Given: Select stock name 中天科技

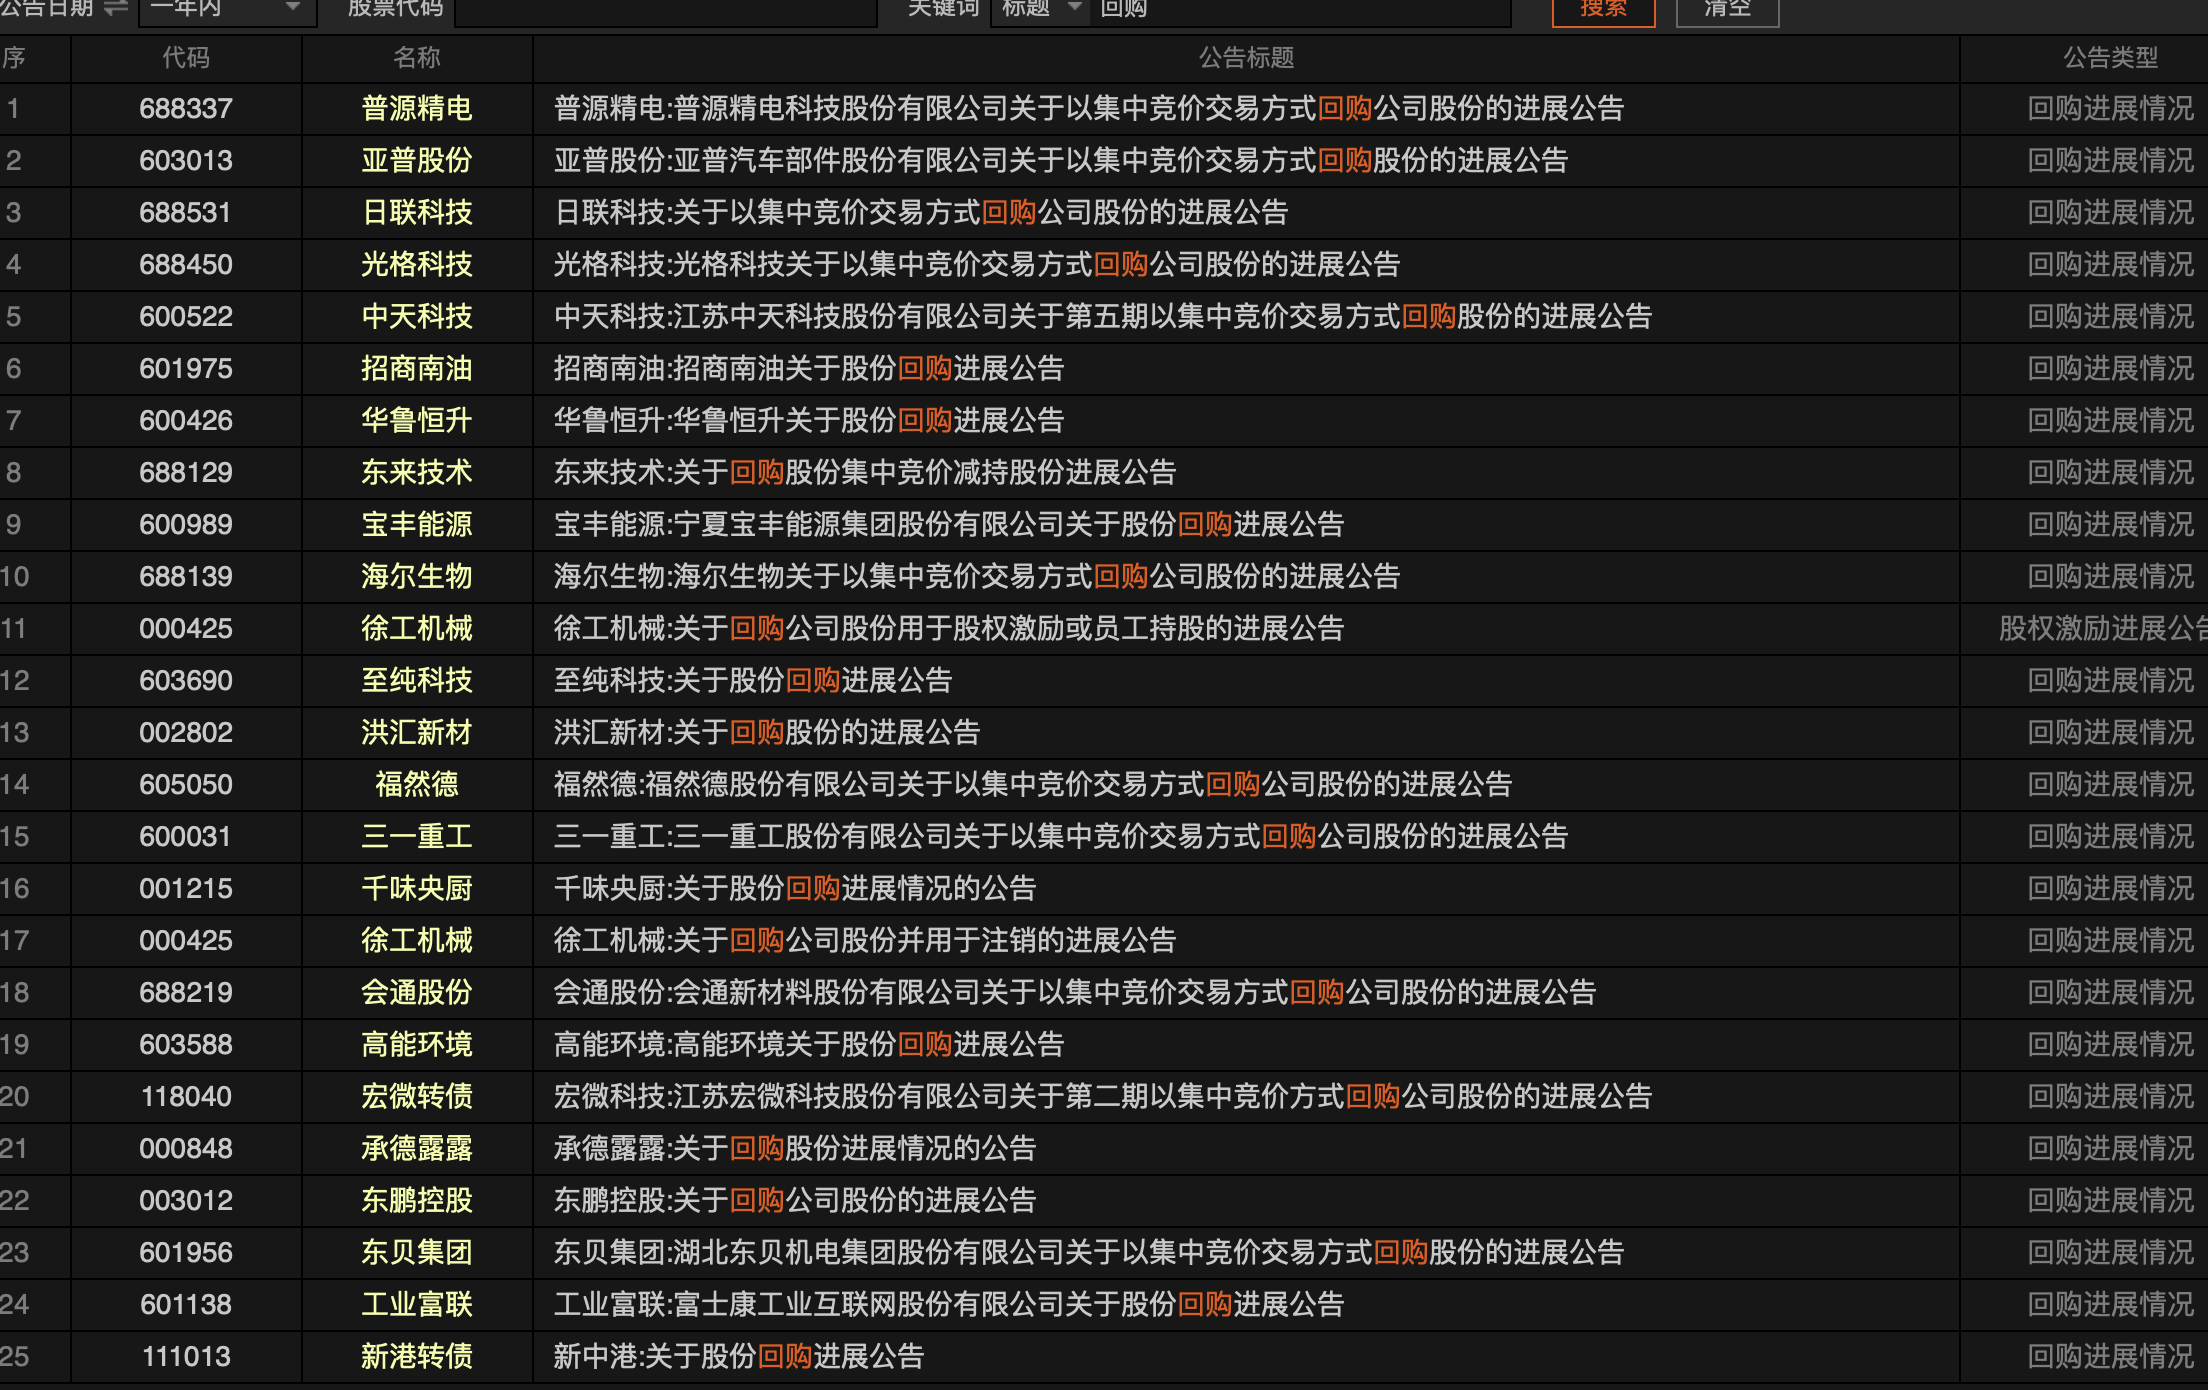Looking at the screenshot, I should [x=416, y=316].
